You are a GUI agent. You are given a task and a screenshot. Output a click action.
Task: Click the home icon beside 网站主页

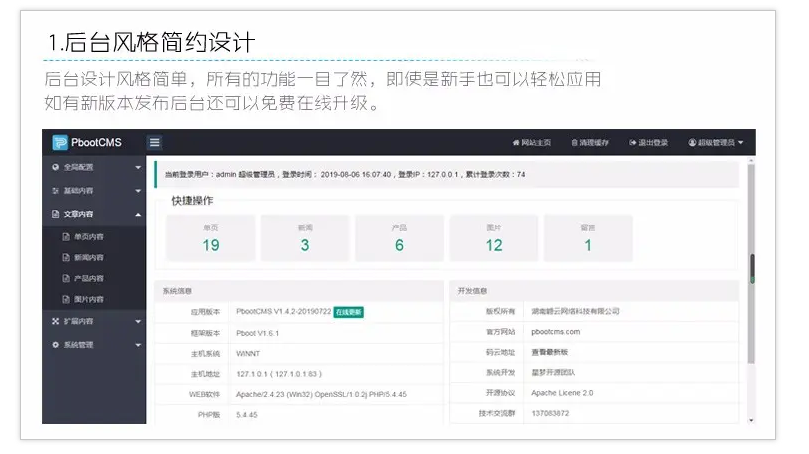pos(515,143)
